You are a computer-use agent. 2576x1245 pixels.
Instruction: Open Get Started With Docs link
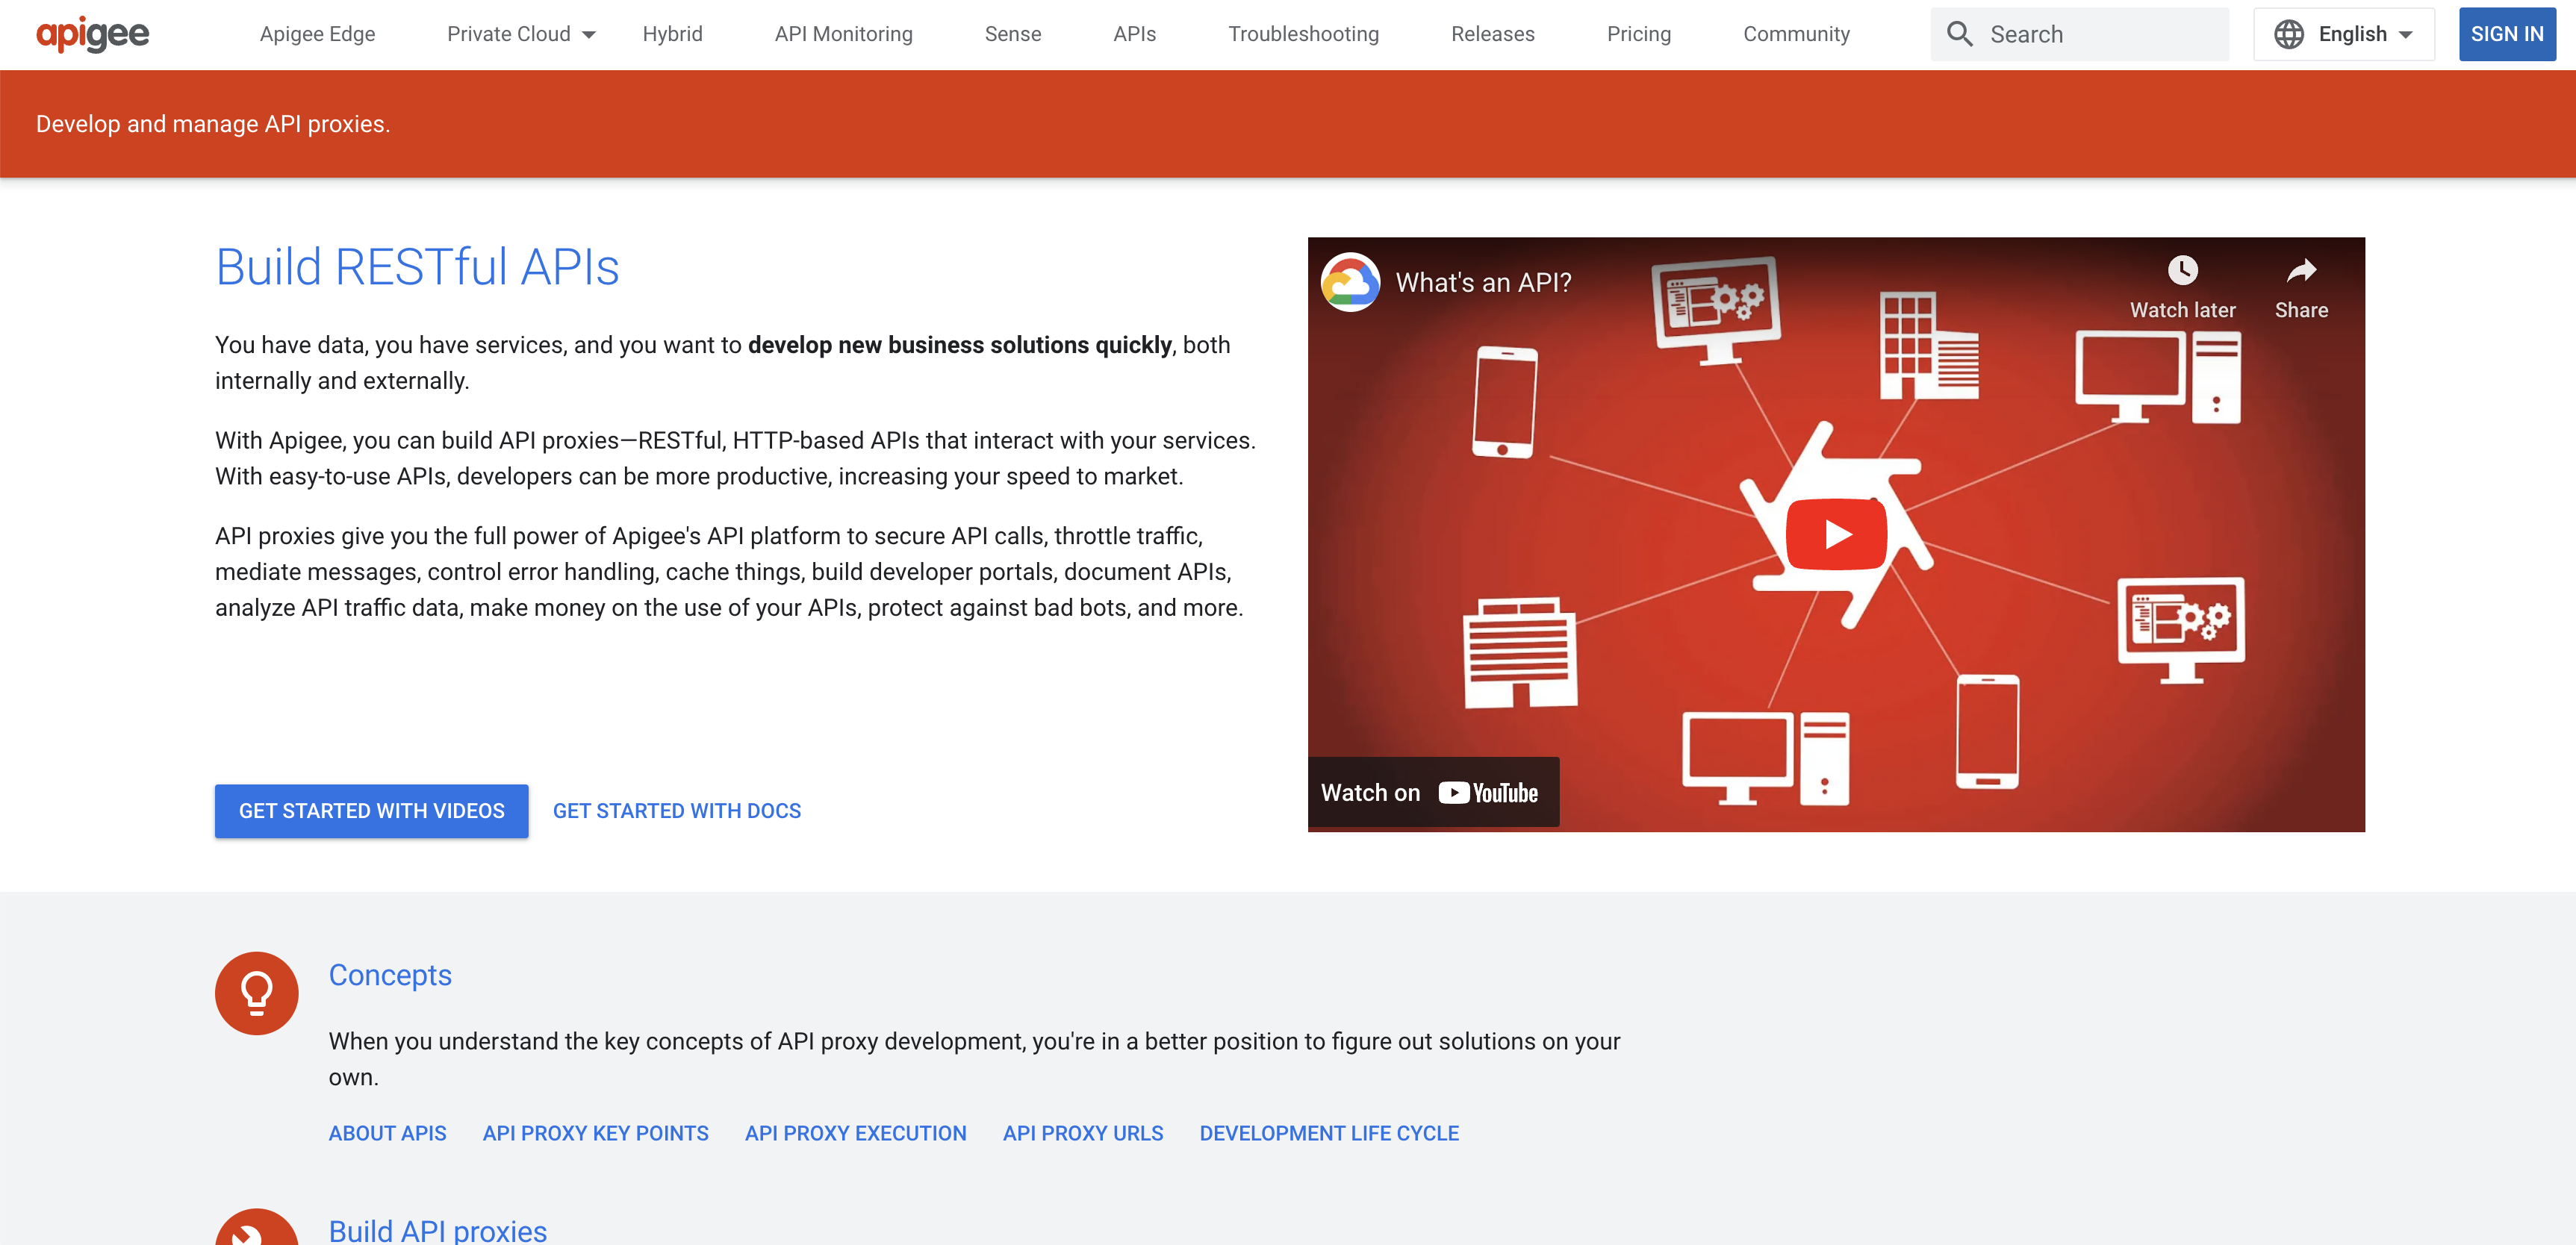tap(677, 811)
